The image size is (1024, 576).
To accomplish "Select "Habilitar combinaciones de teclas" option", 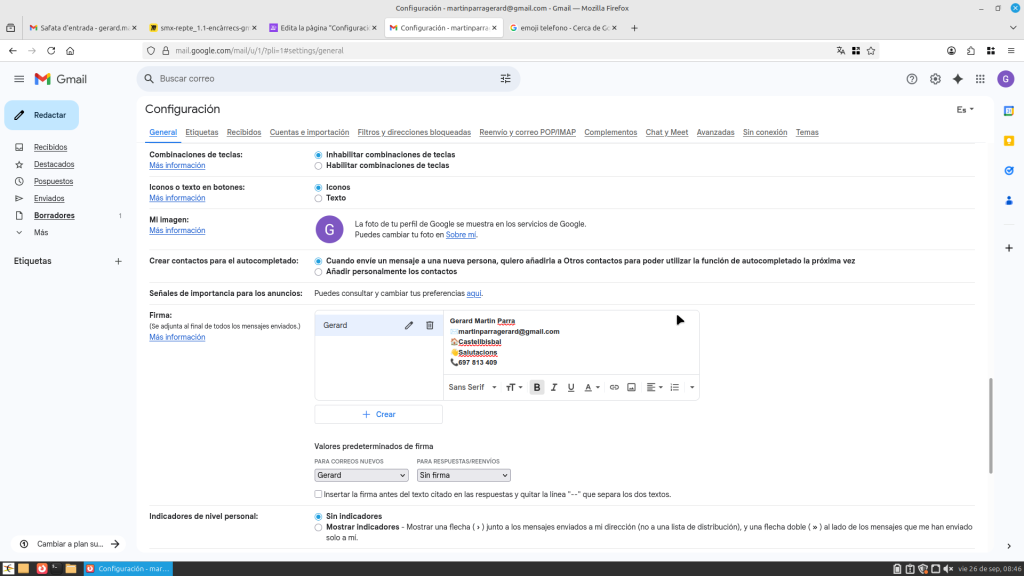I will click(318, 166).
